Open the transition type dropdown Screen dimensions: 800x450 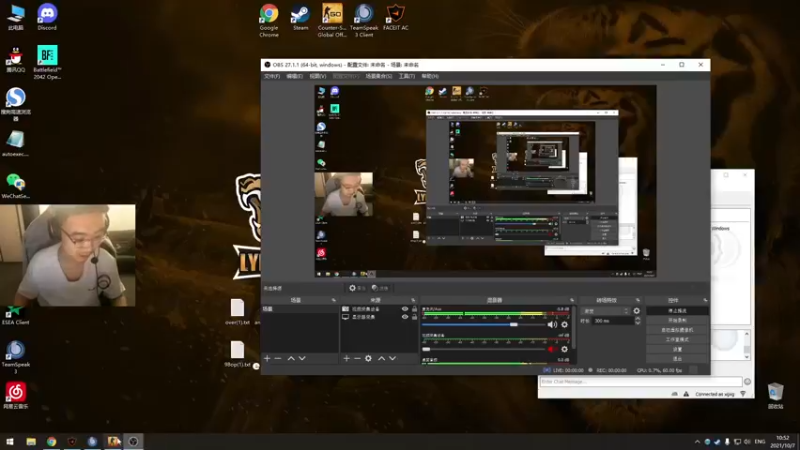coord(606,311)
